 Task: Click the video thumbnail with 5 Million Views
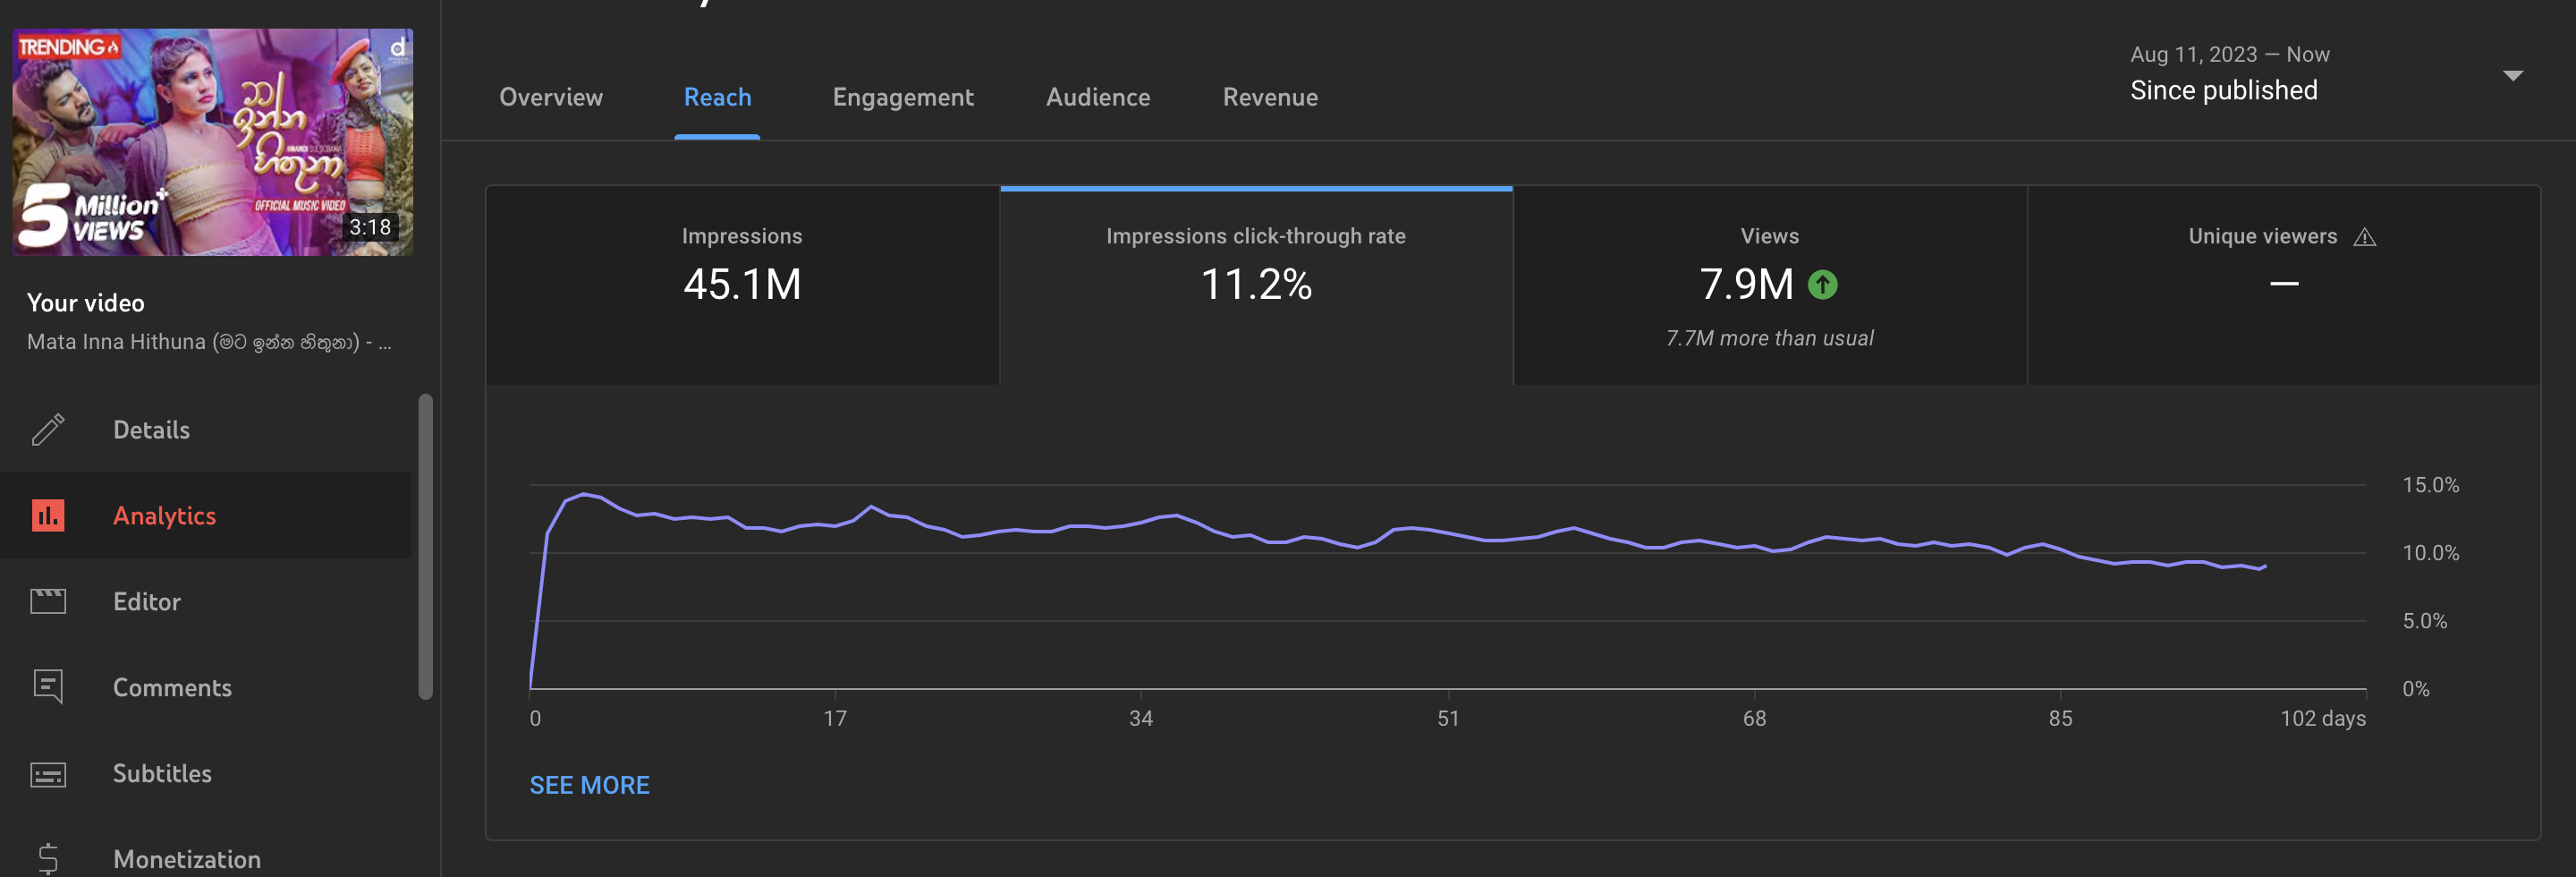pos(212,142)
